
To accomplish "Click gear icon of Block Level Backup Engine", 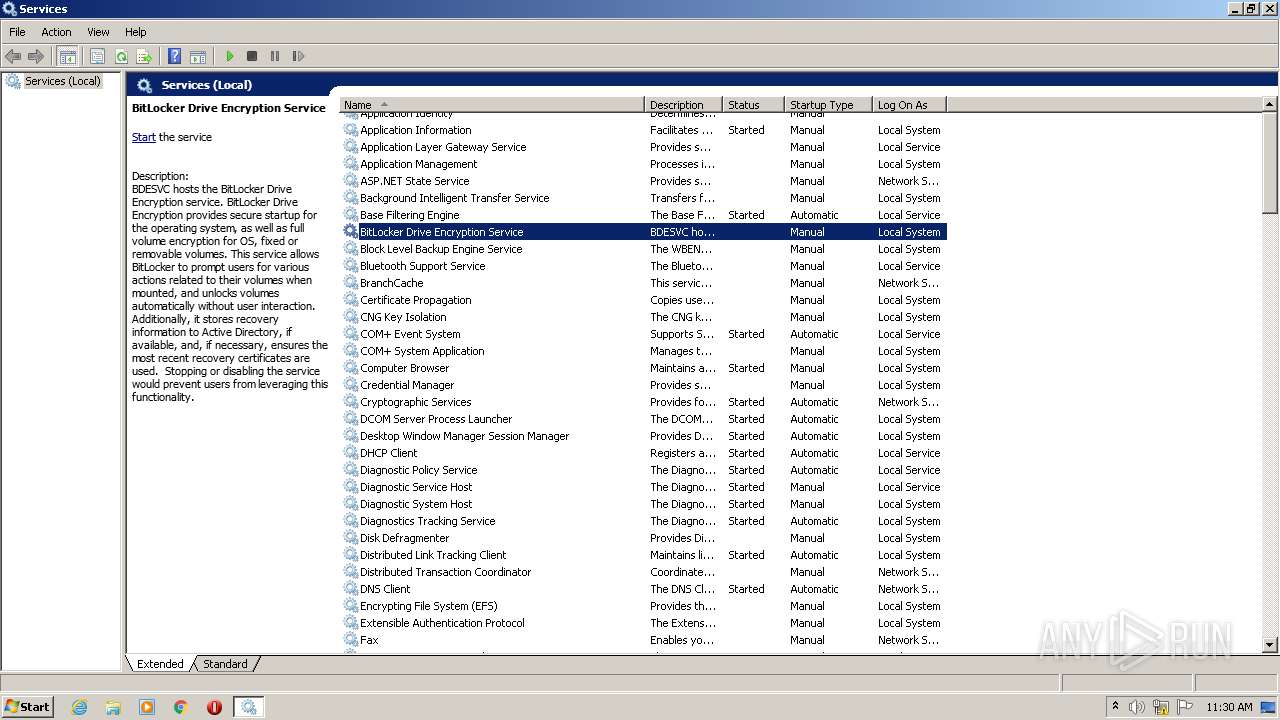I will coord(351,249).
